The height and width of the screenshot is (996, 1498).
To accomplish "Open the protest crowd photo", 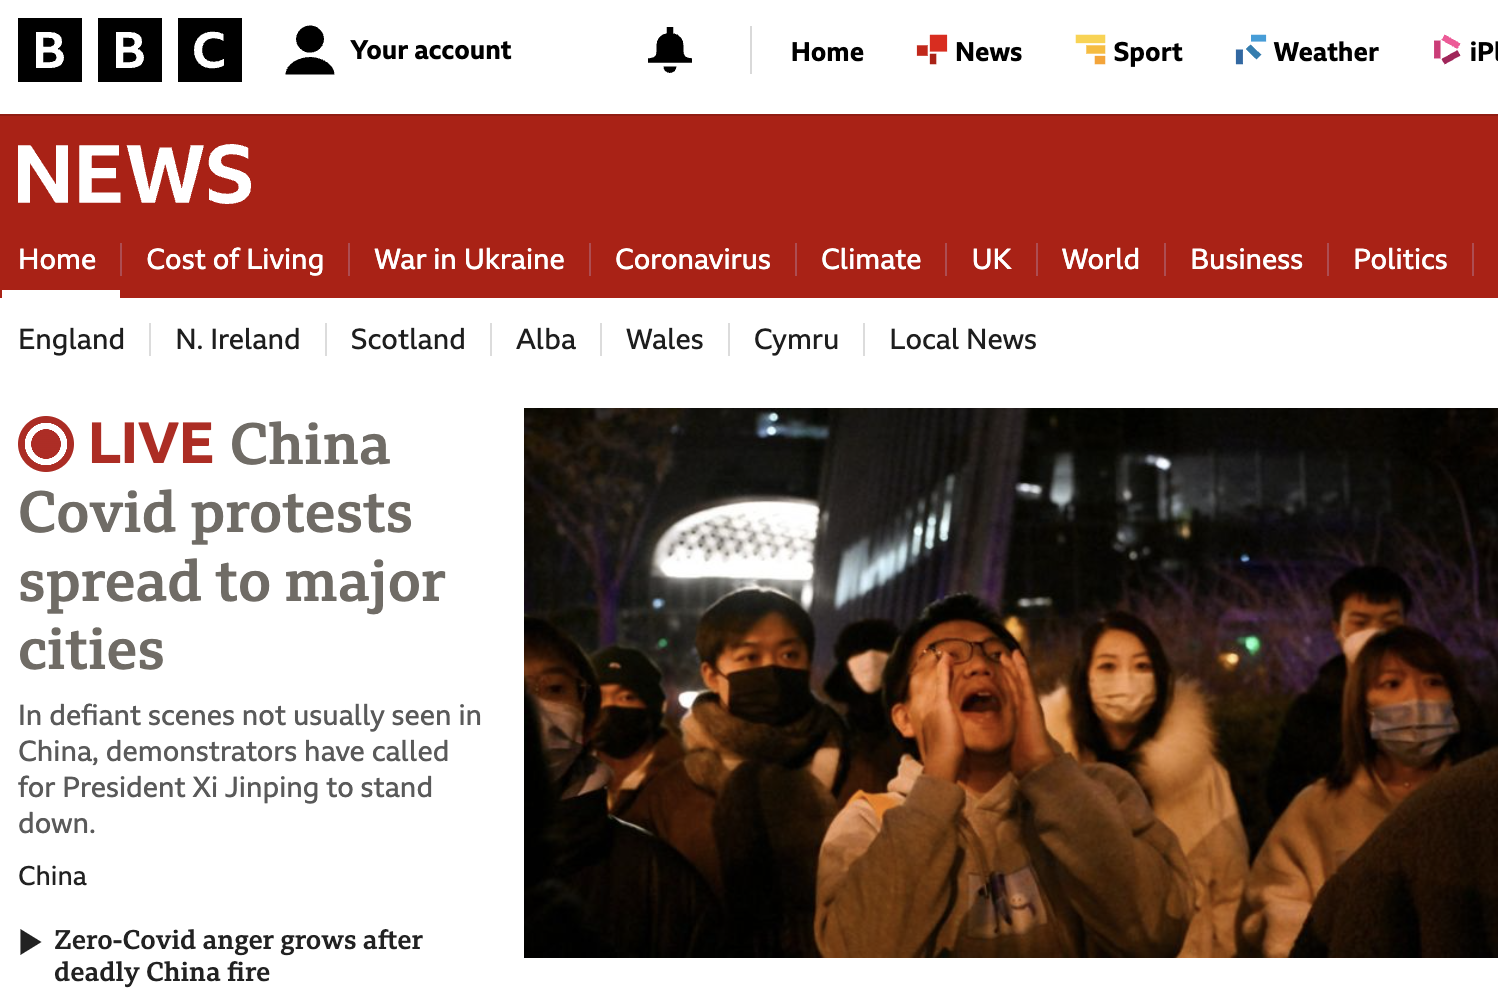I will pyautogui.click(x=1011, y=683).
